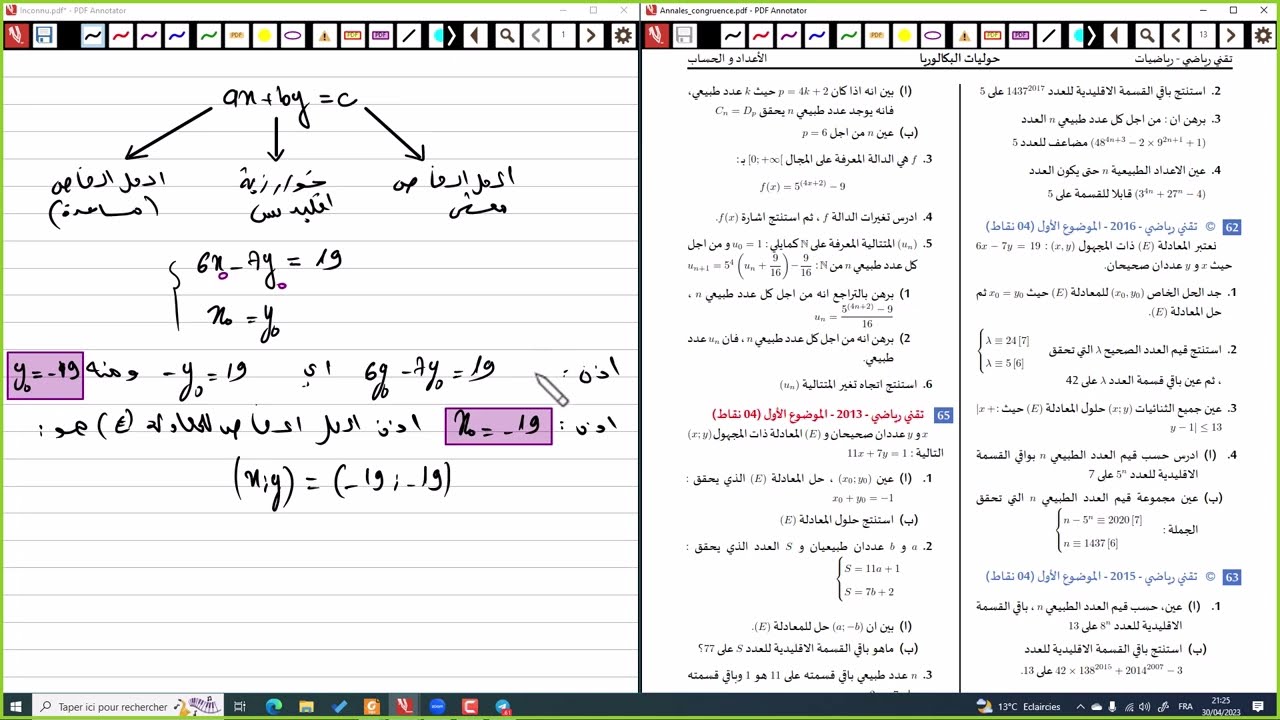
Task: Select the black pen in Annales_congruence.pdf toolbar
Action: coord(733,36)
